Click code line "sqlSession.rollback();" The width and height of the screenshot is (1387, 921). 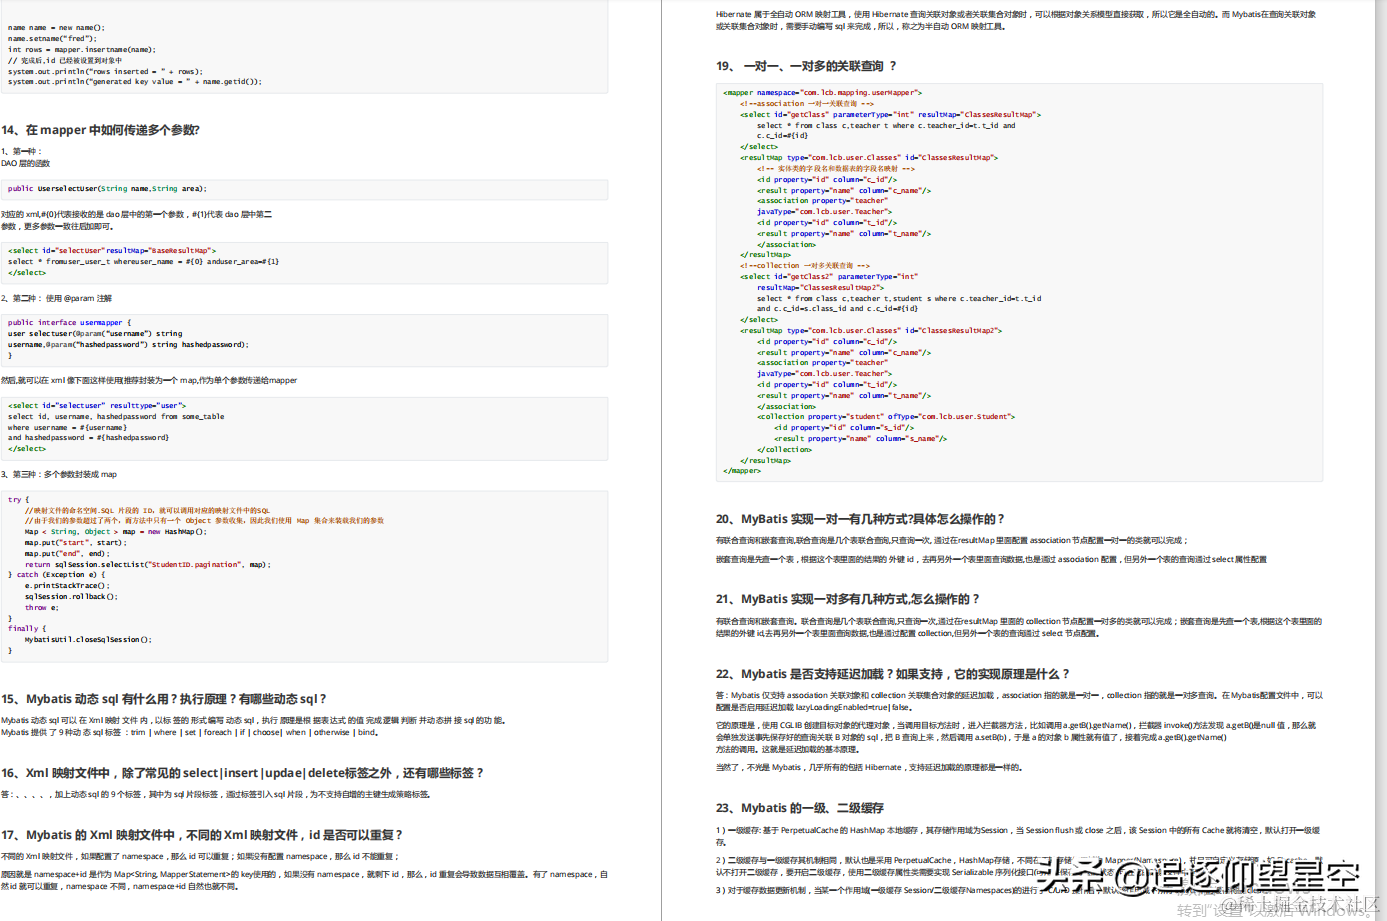[x=71, y=596]
